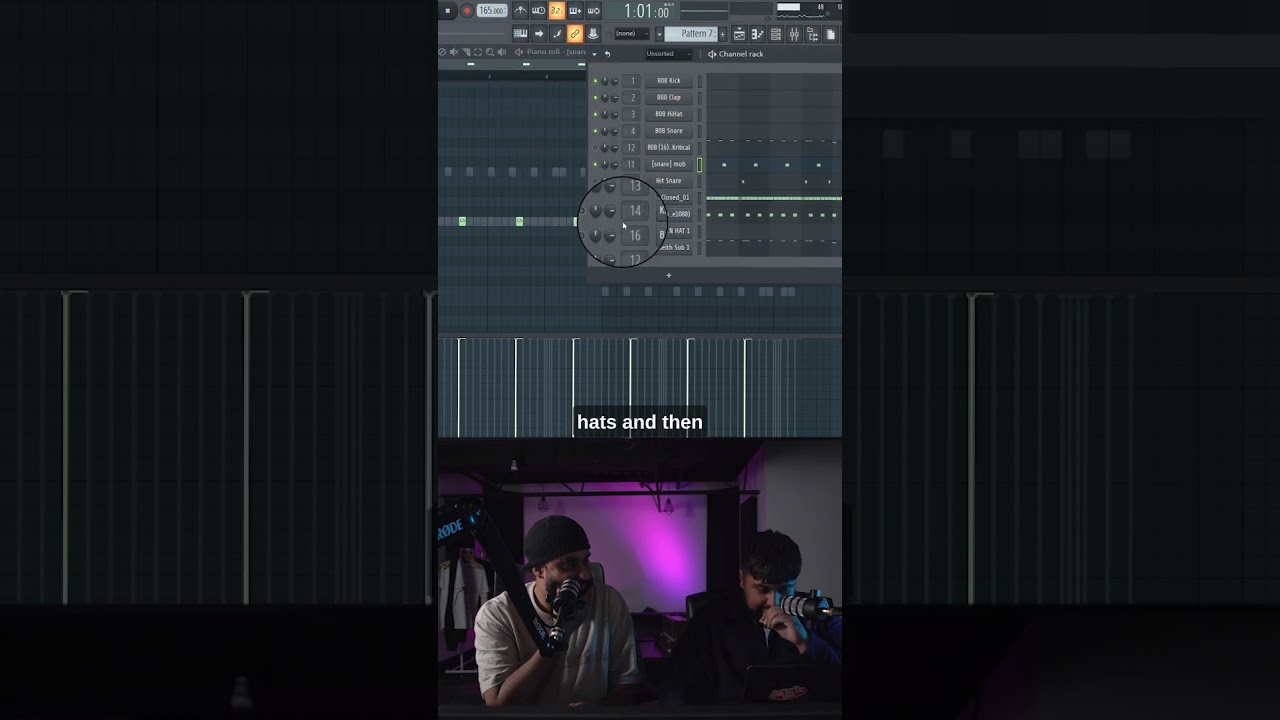
Task: Click the red record button
Action: tap(466, 11)
